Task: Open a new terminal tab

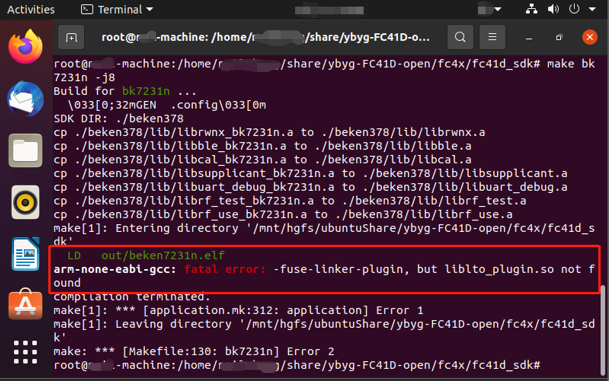Action: [71, 37]
